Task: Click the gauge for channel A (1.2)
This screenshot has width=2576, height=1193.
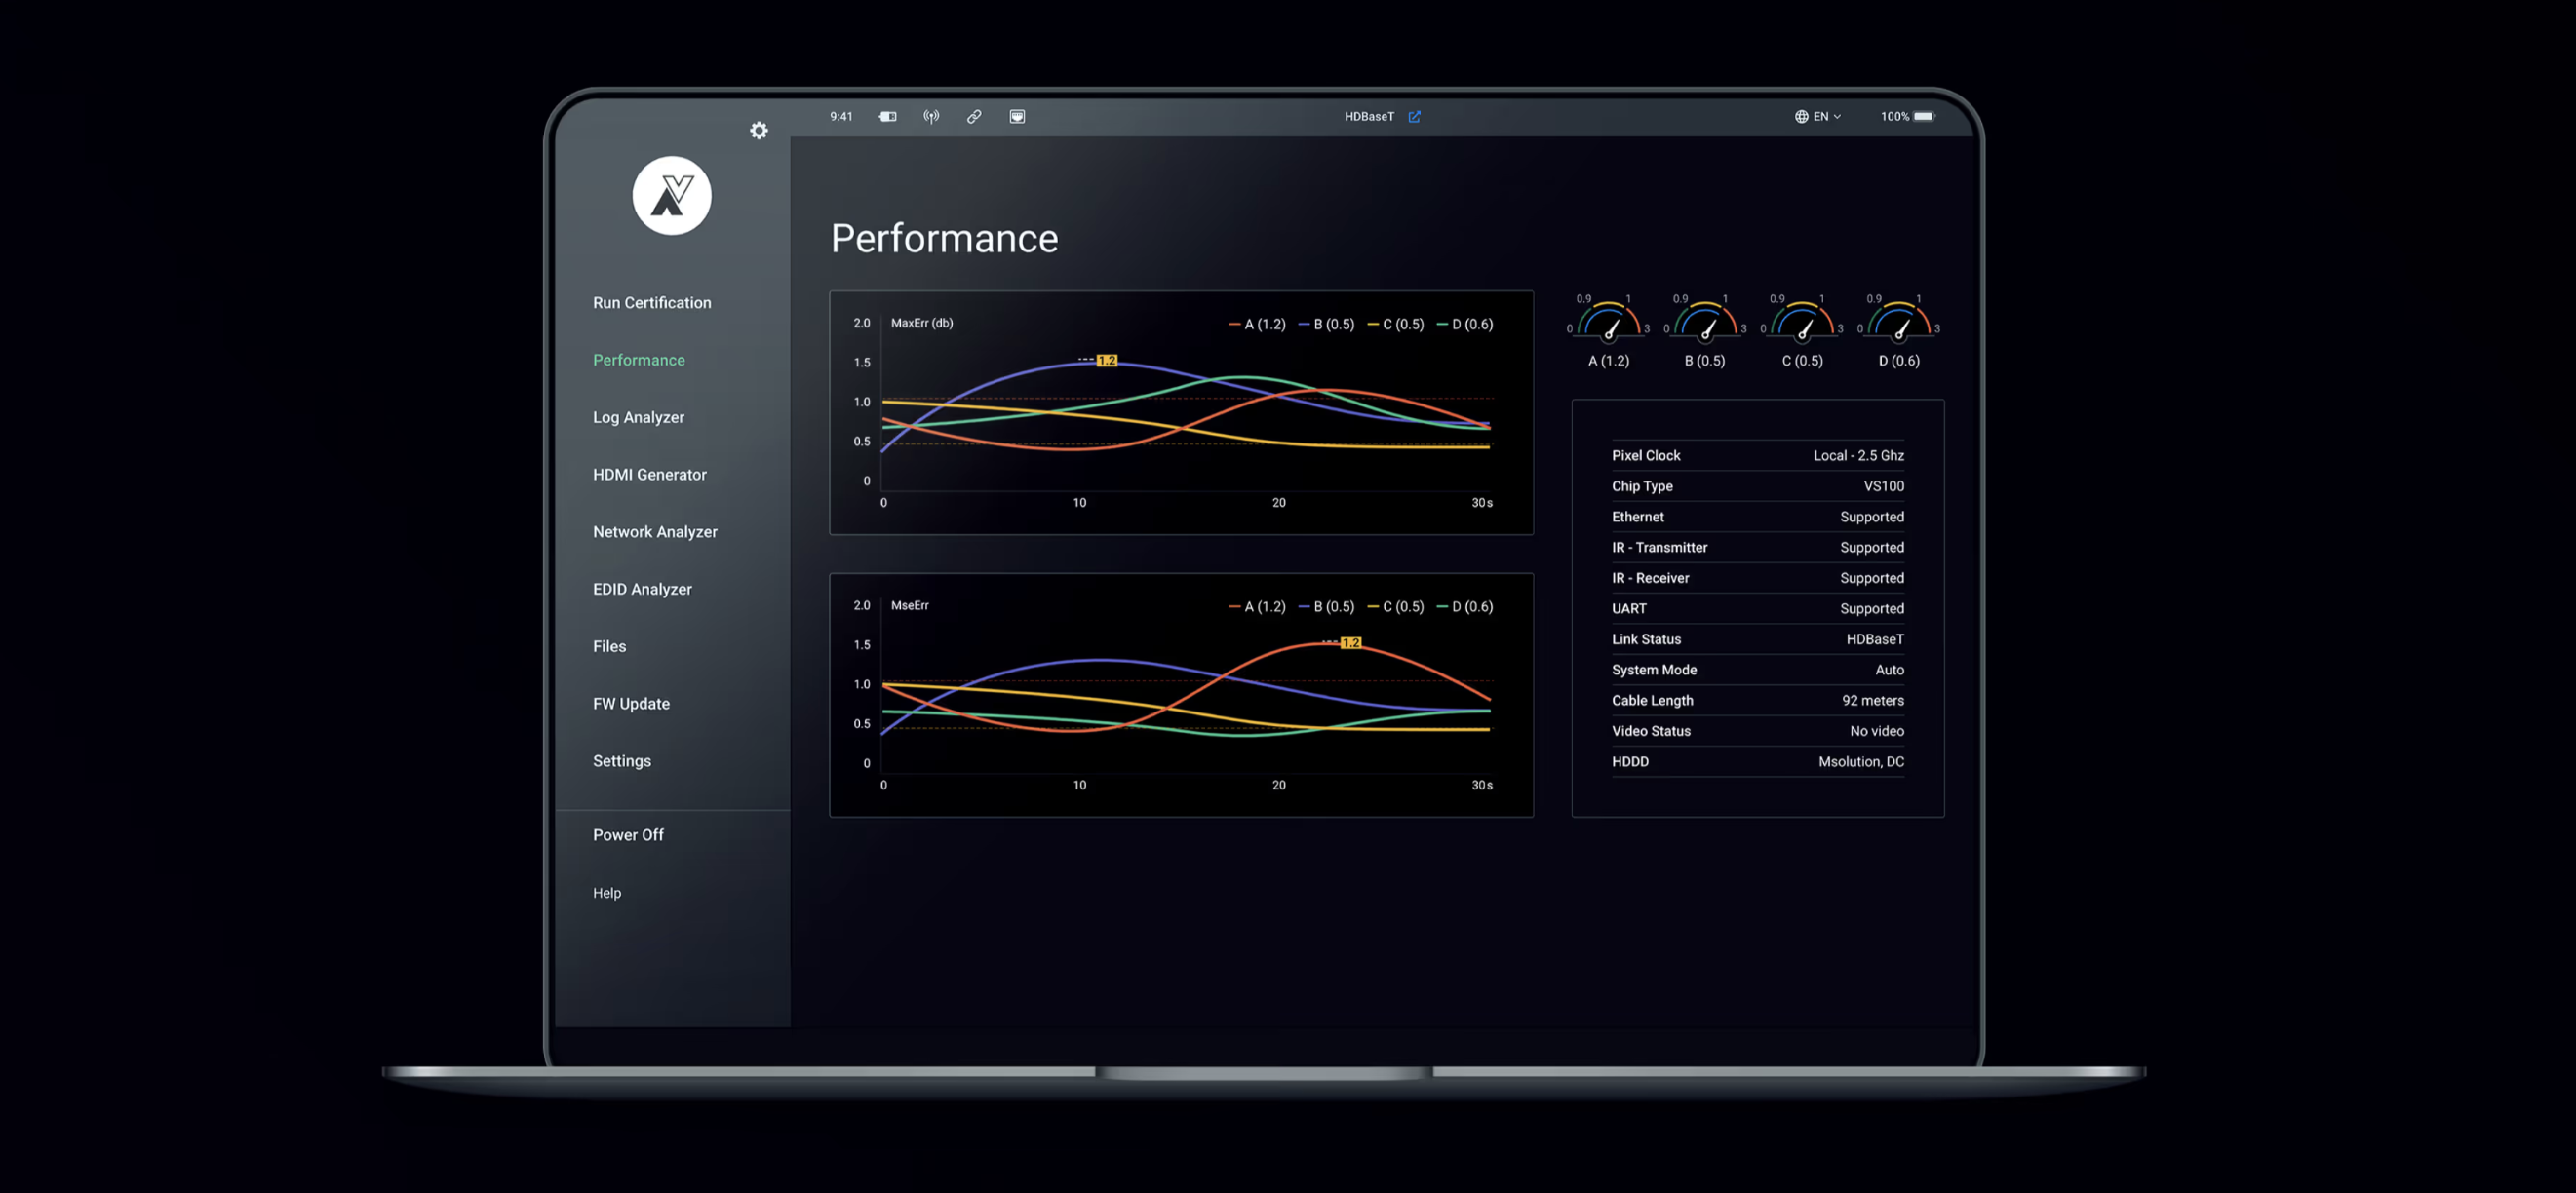Action: 1608,322
